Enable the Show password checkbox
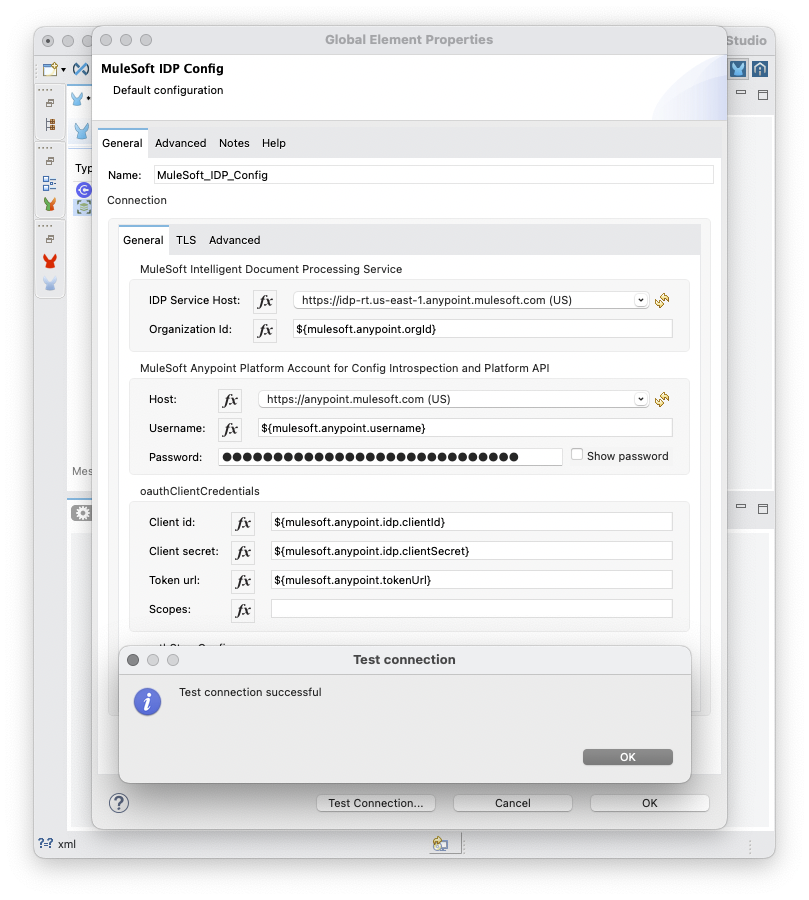The height and width of the screenshot is (900, 809). pos(577,454)
